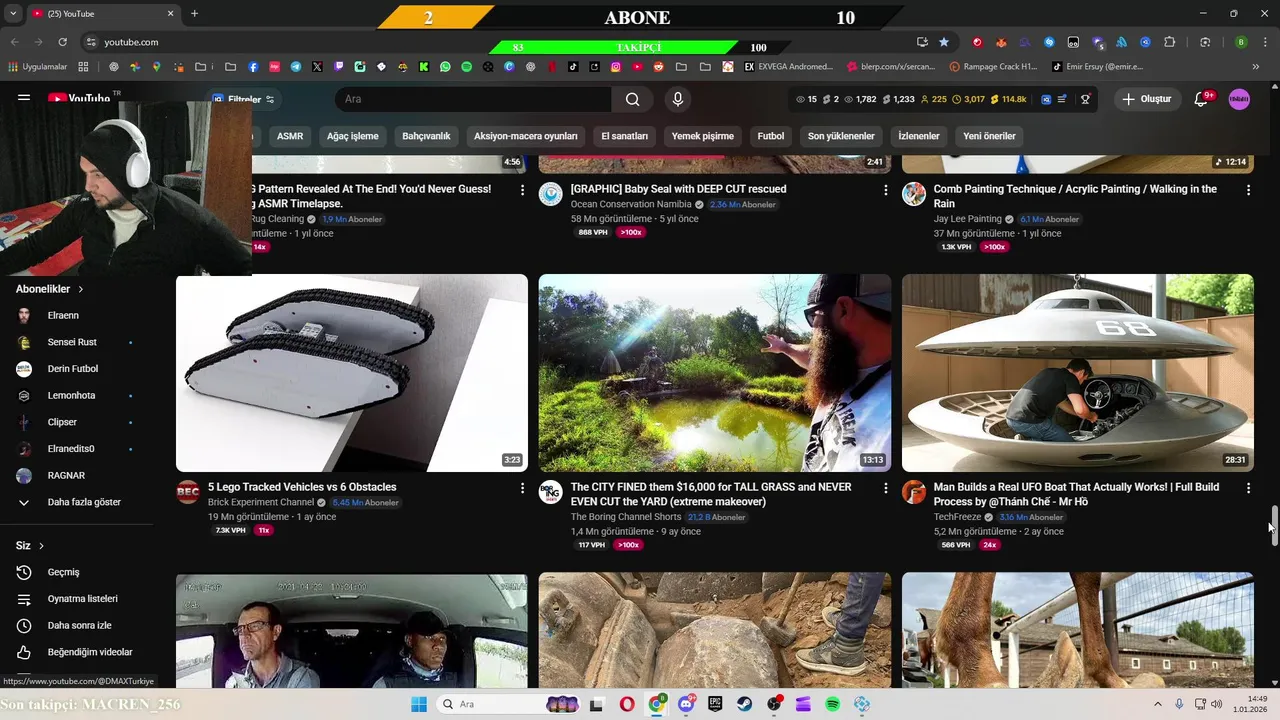Viewport: 1280px width, 720px height.
Task: Expand the Abonelikler section chevron
Action: tap(81, 289)
